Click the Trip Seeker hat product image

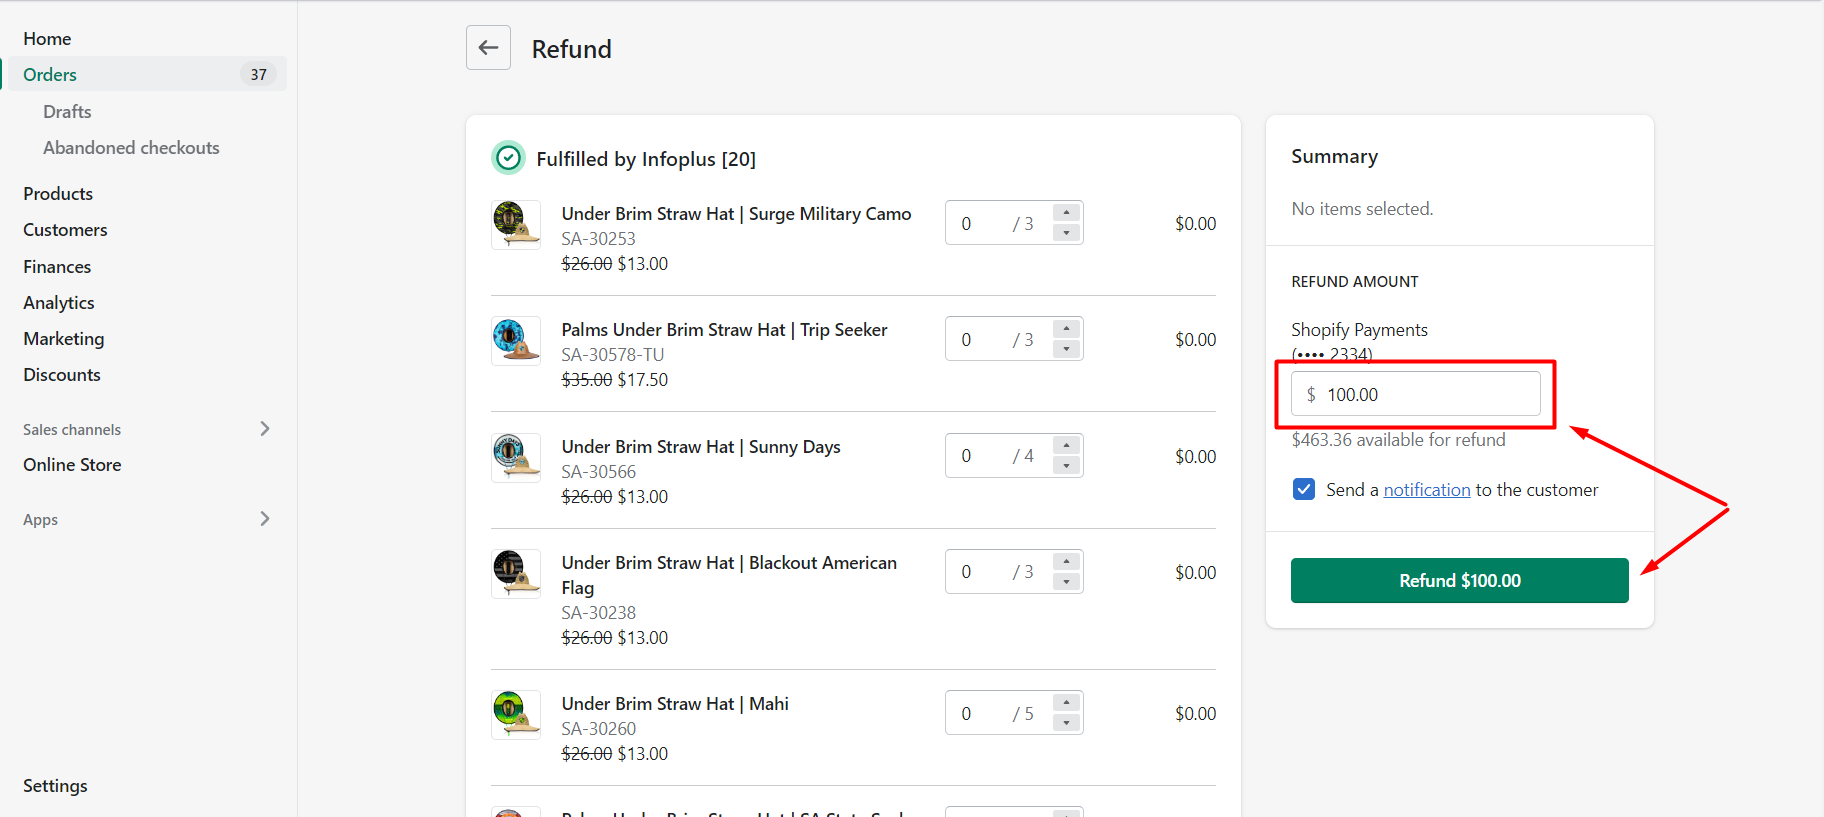point(516,341)
